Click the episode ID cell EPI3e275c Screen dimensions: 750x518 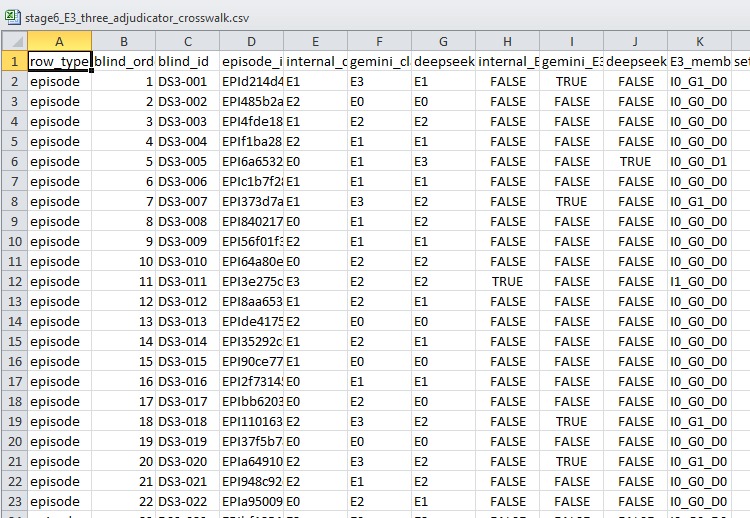[252, 281]
